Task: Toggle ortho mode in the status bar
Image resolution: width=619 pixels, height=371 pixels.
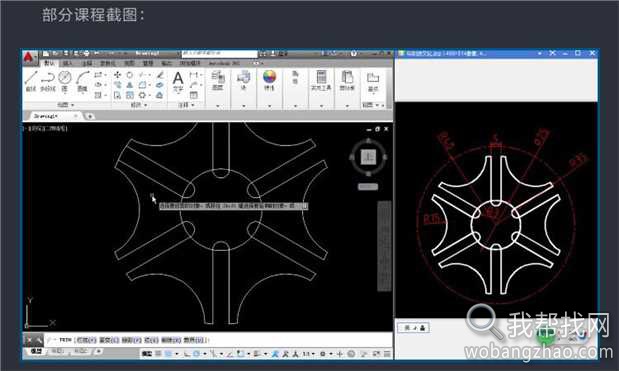Action: [186, 354]
